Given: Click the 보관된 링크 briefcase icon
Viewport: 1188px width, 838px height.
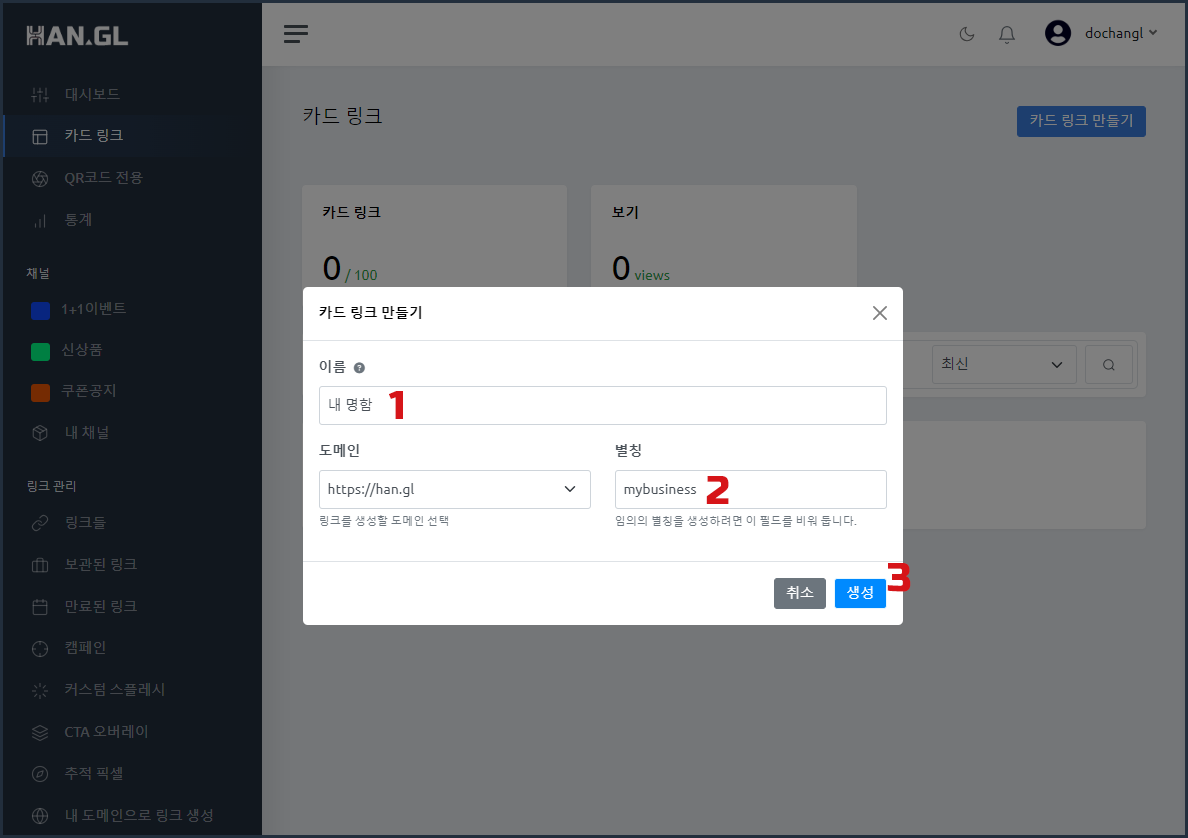Looking at the screenshot, I should click(x=40, y=565).
